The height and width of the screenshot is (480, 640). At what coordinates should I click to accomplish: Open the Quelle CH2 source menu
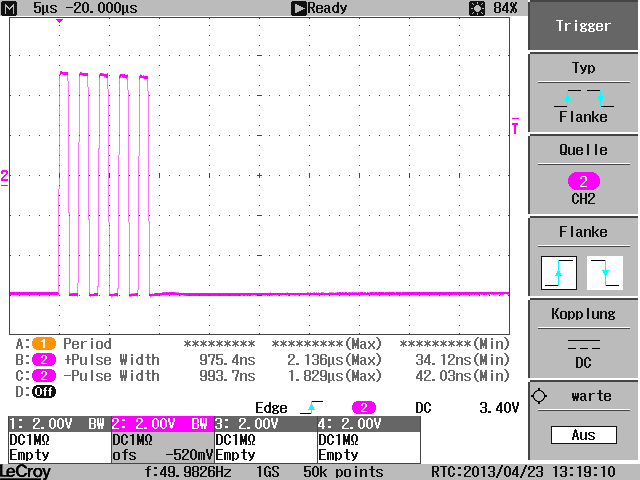click(x=583, y=175)
